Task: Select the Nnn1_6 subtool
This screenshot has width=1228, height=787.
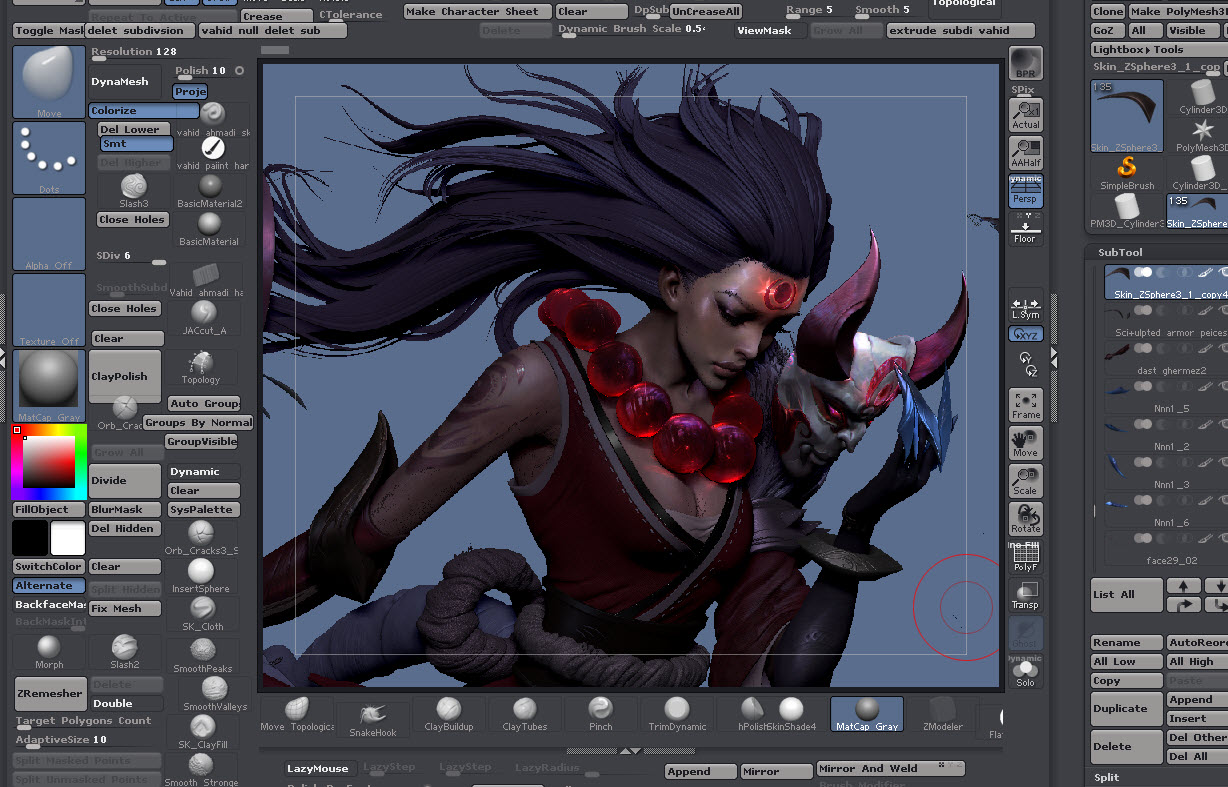Action: [x=1166, y=510]
